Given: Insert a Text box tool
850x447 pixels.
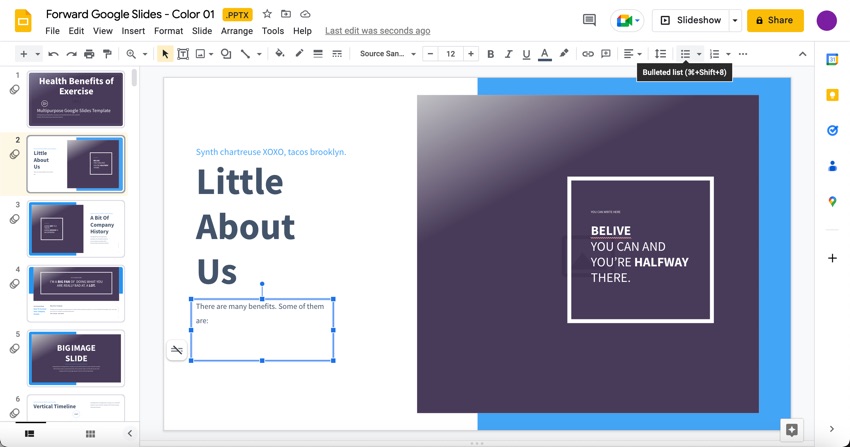Looking at the screenshot, I should pos(183,54).
